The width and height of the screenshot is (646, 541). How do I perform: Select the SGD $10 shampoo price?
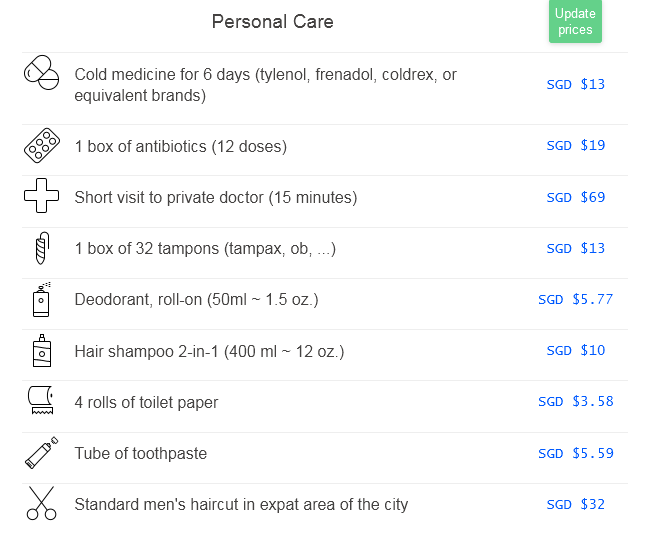[x=575, y=350]
